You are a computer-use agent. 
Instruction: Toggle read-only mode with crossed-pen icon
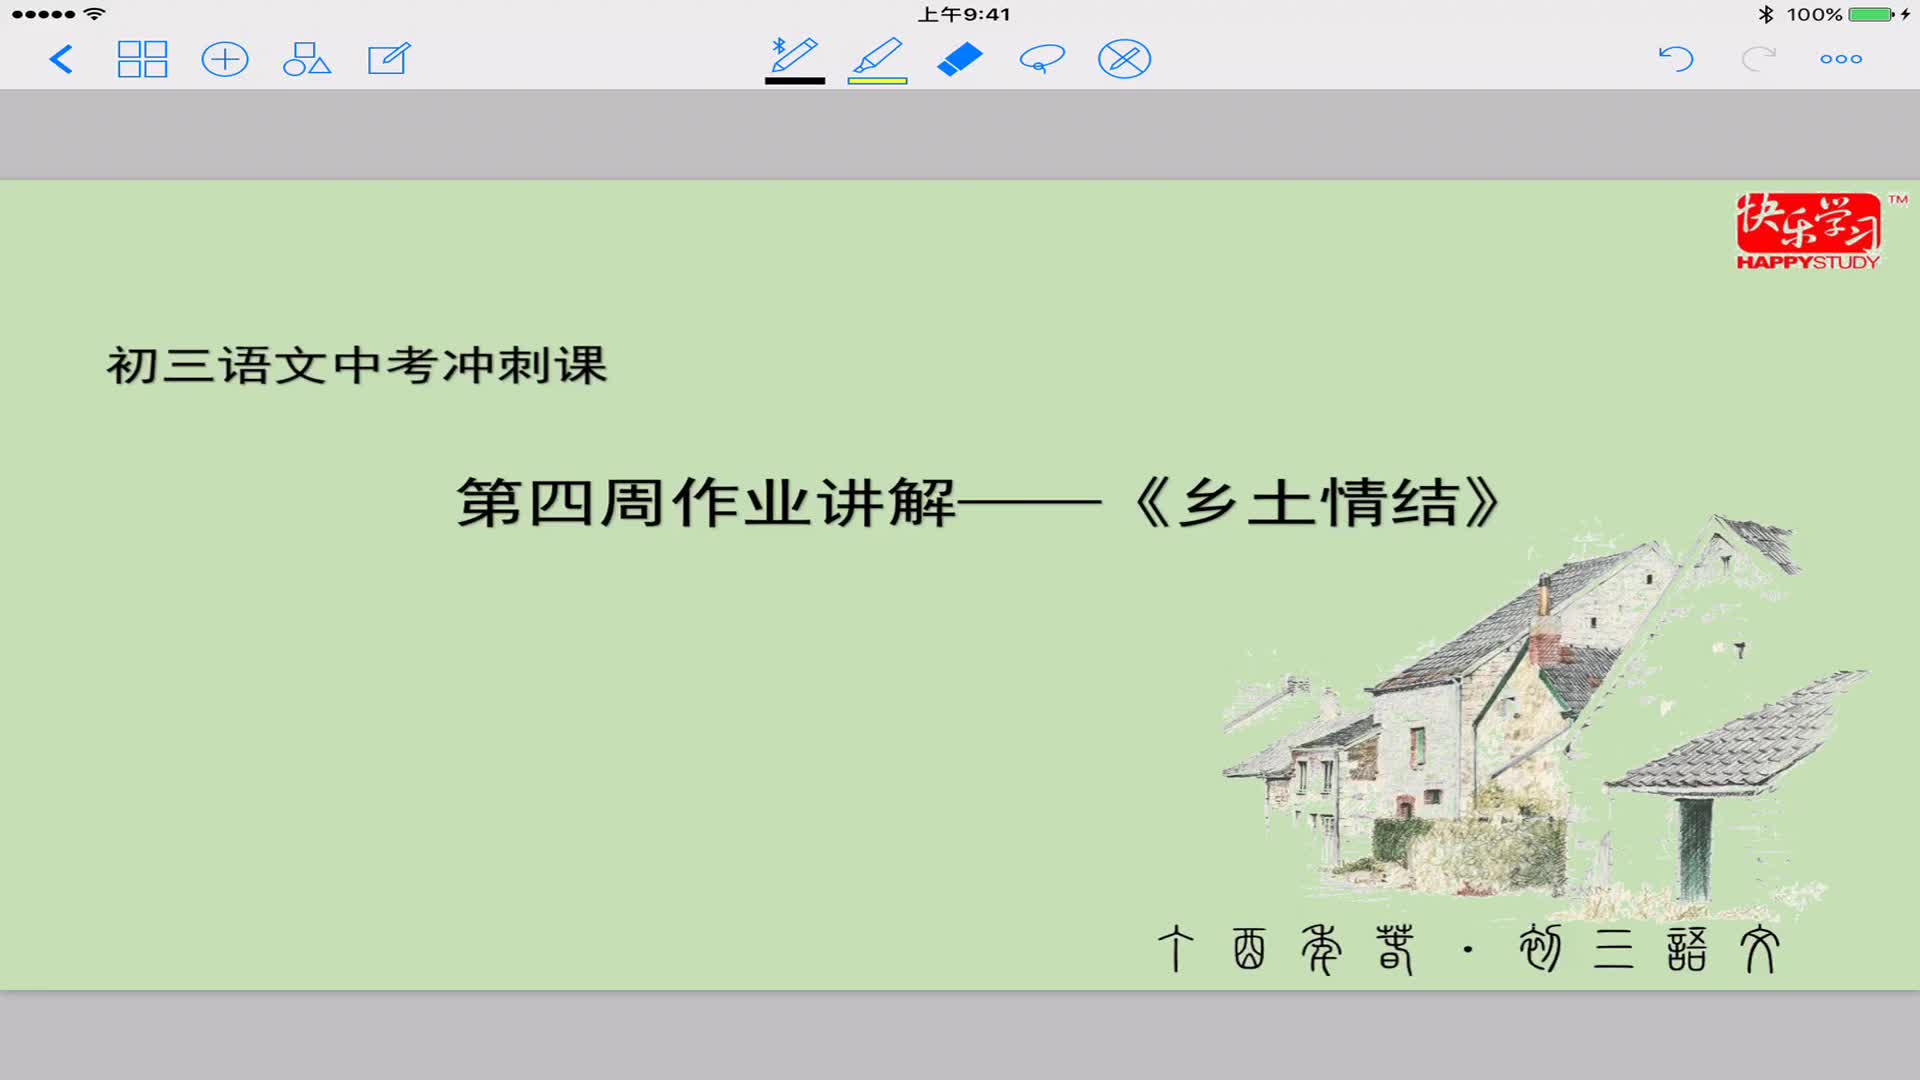point(1122,59)
